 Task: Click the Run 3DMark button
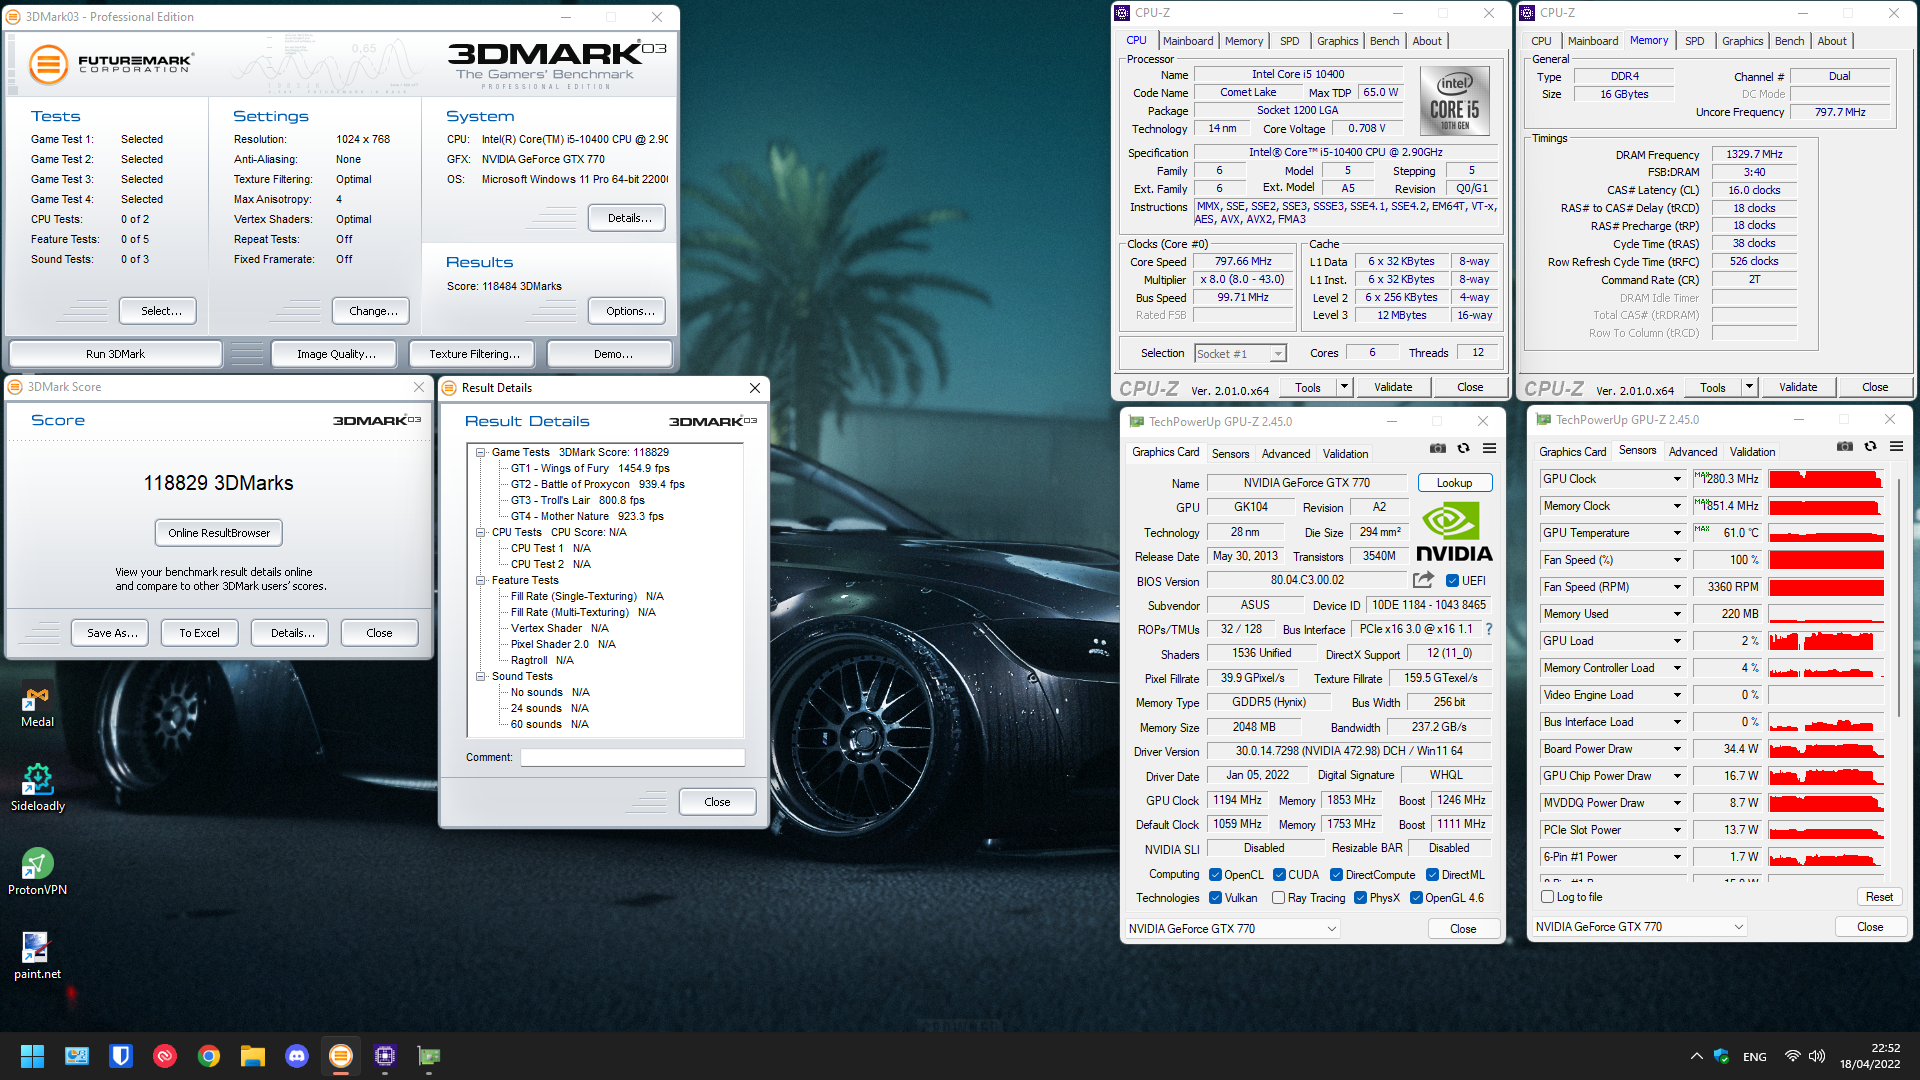tap(115, 354)
